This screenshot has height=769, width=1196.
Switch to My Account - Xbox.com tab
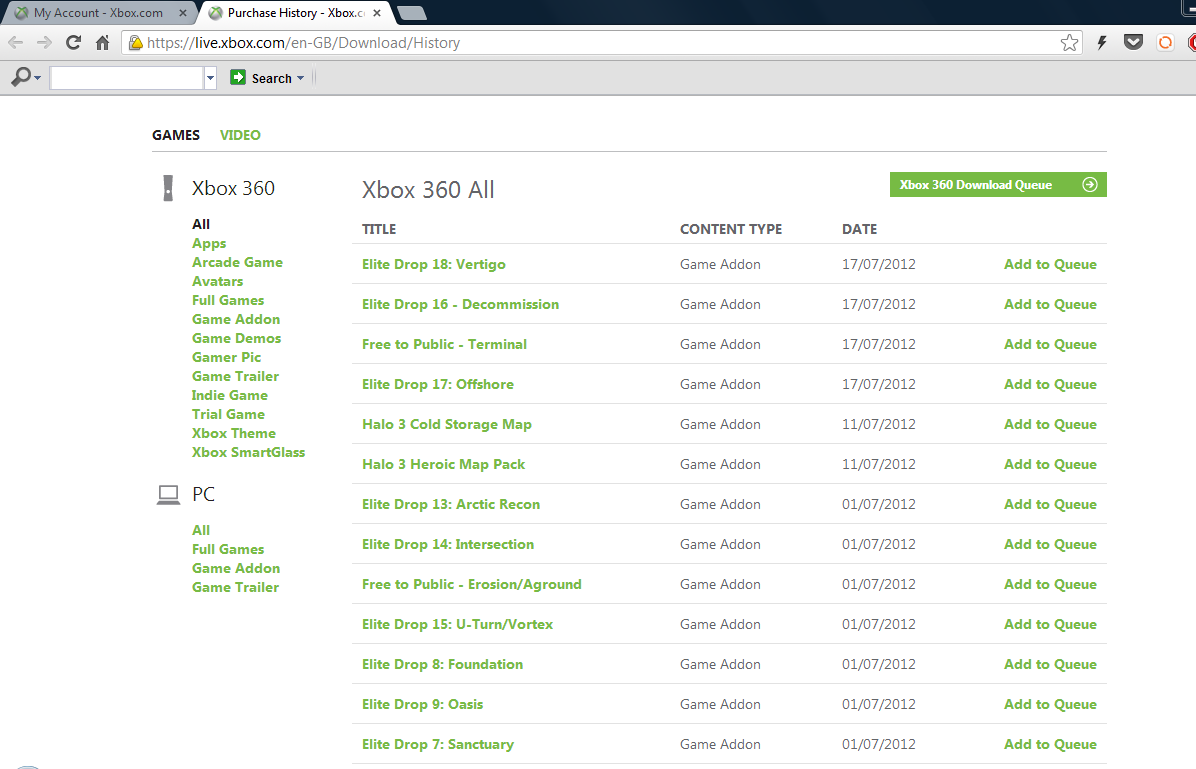tap(98, 13)
